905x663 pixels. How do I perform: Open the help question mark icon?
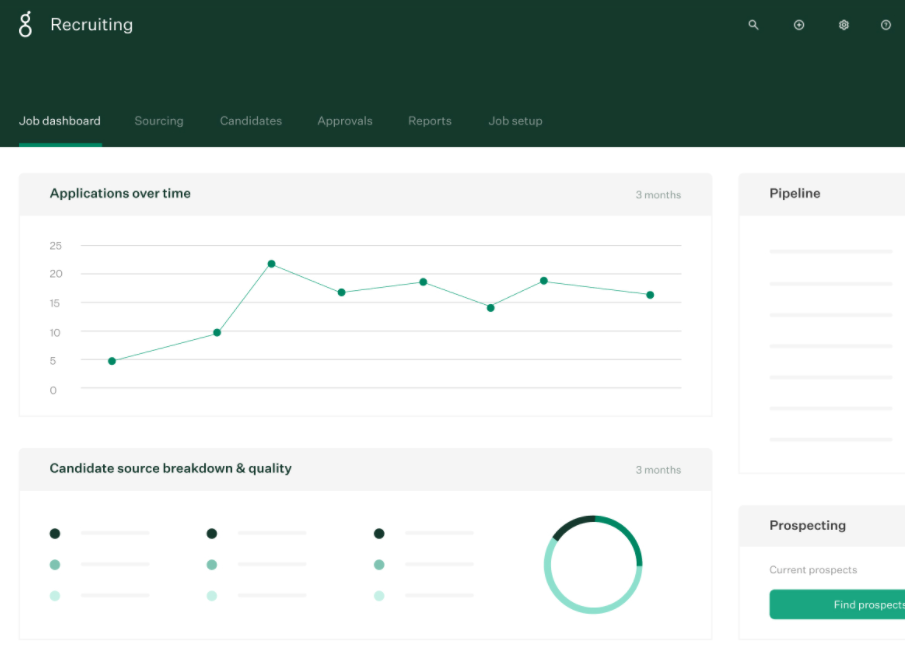tap(885, 24)
